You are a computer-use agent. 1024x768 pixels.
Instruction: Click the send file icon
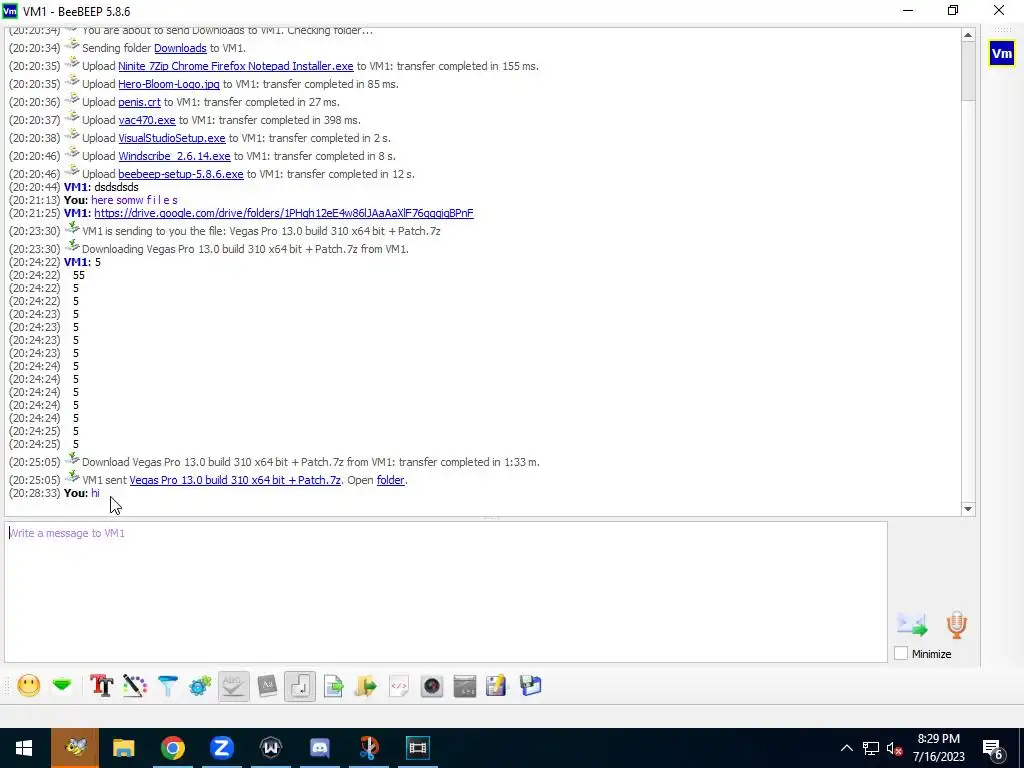(333, 686)
